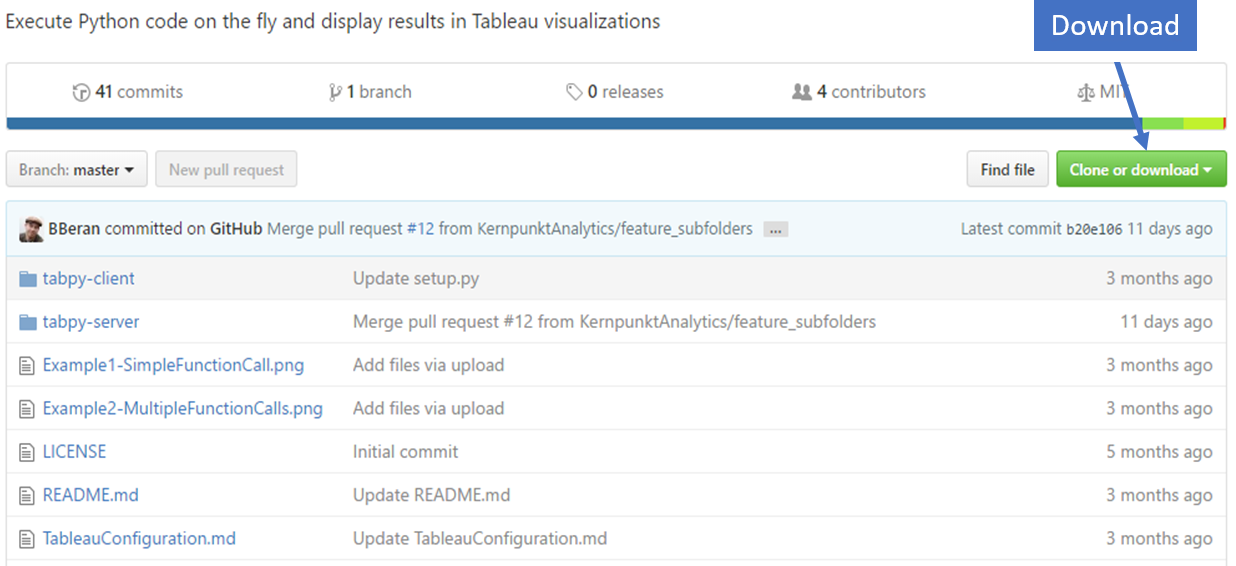
Task: Open the 4 contributors link
Action: 859,92
